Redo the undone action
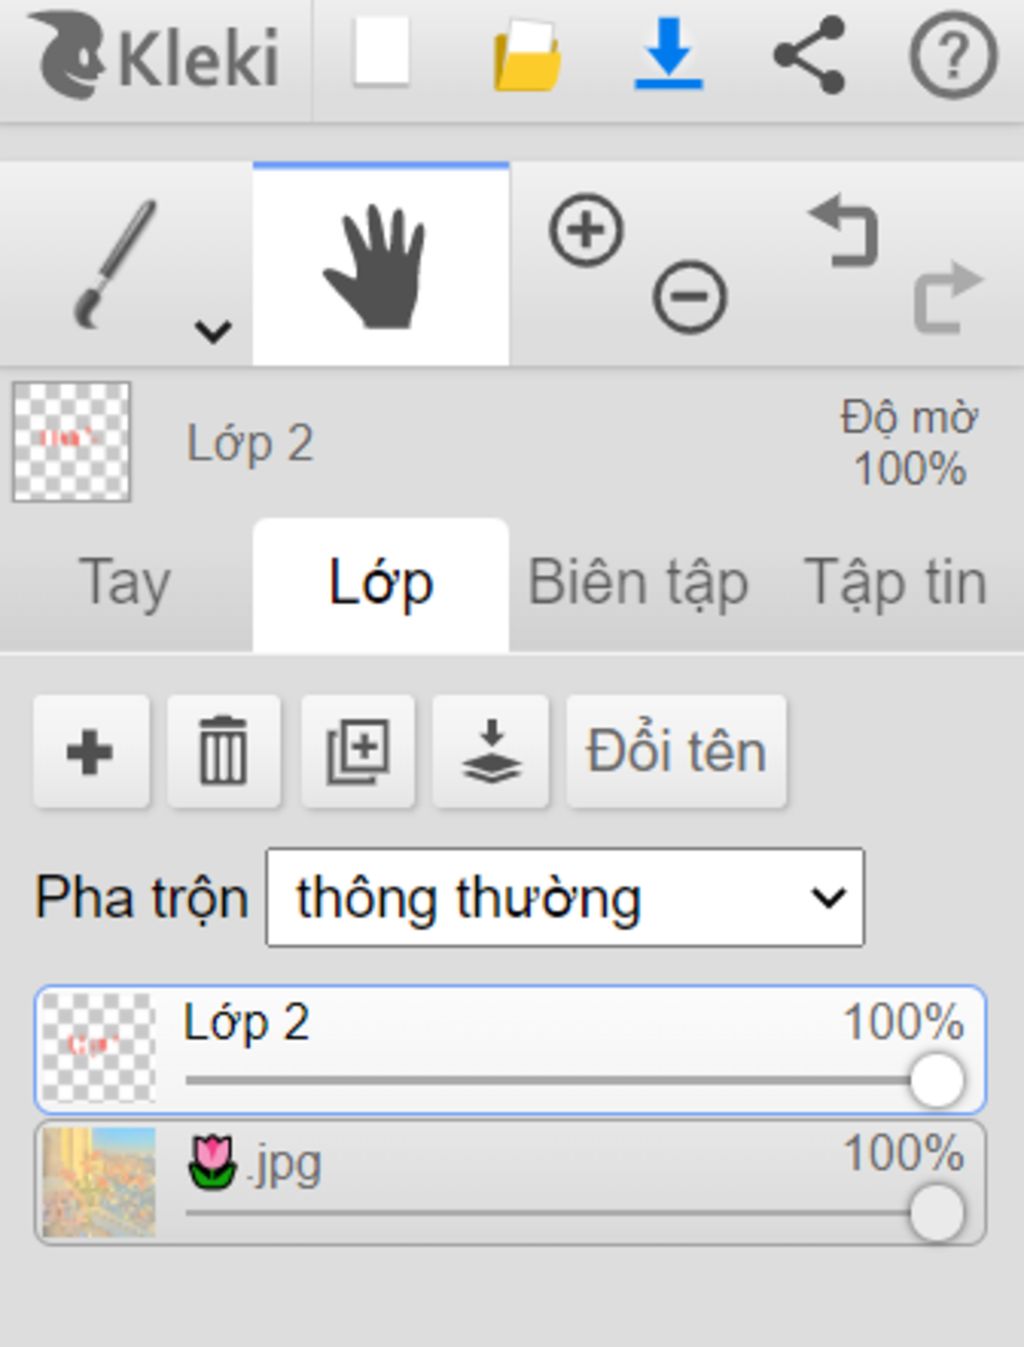The image size is (1024, 1347). click(948, 297)
